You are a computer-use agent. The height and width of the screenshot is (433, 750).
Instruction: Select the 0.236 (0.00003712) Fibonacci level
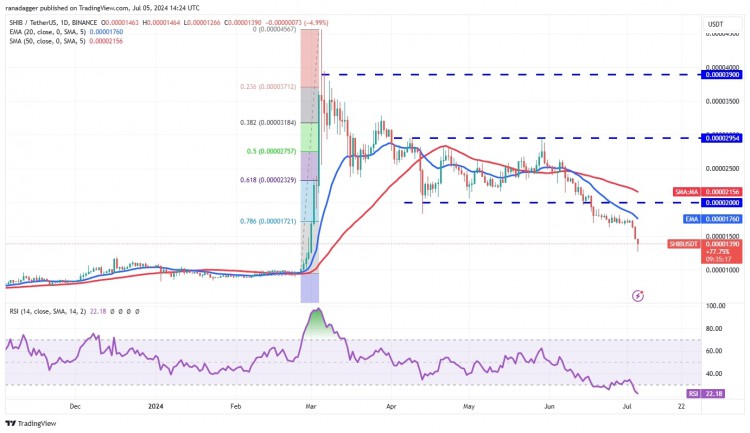click(x=268, y=87)
